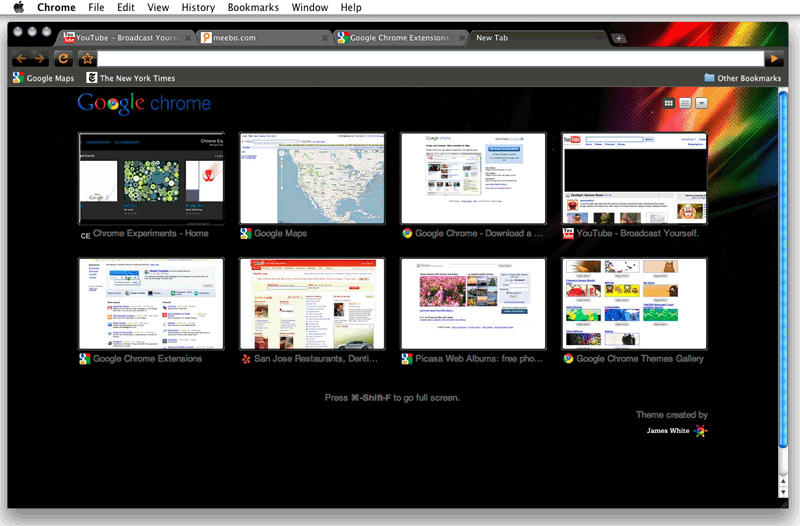Go forward with the forward arrow button
The image size is (800, 526).
click(40, 59)
